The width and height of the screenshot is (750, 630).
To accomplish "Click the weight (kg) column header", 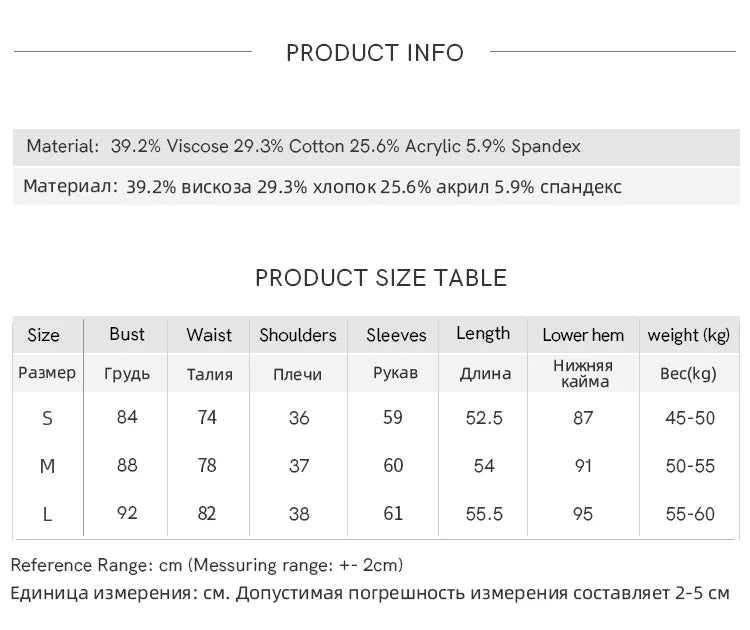I will click(x=688, y=335).
